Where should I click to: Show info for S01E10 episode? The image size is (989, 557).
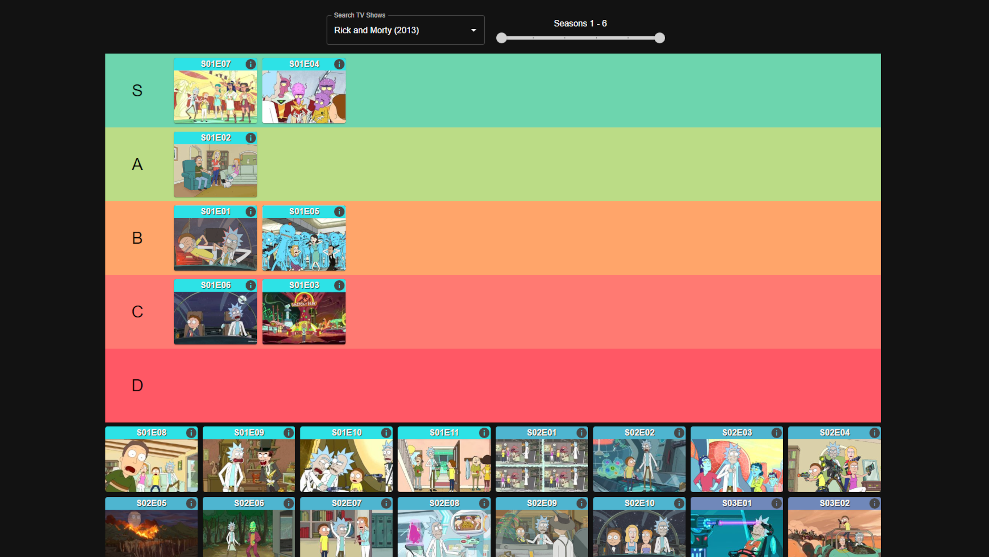click(x=386, y=433)
